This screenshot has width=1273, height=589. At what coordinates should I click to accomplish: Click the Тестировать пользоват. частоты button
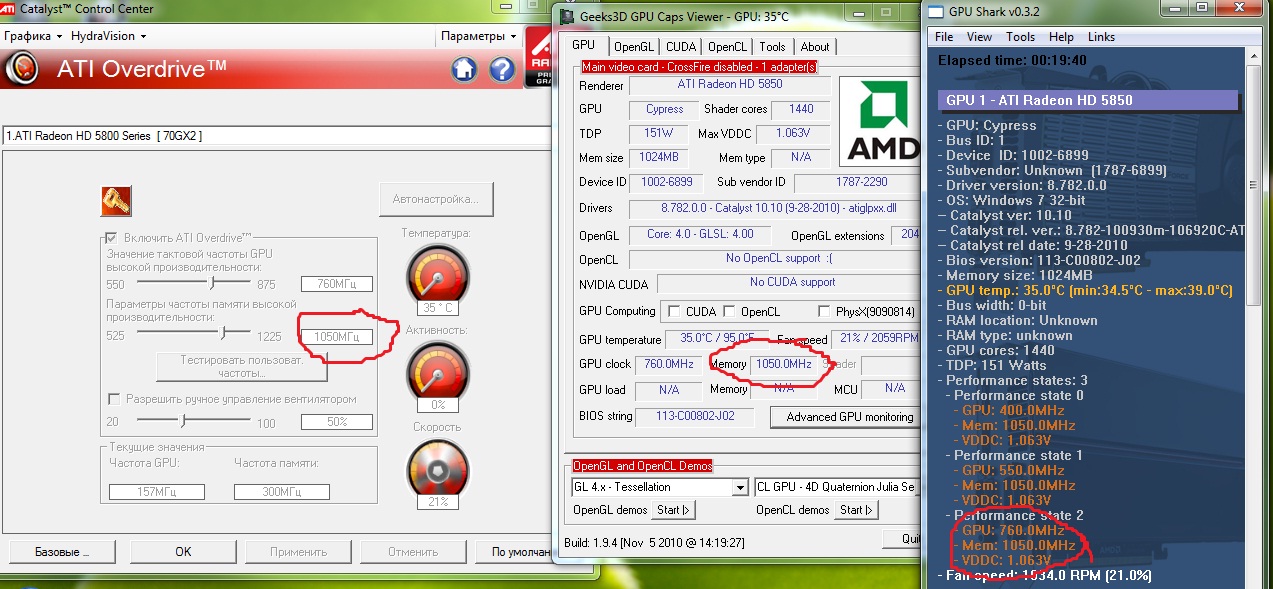241,366
